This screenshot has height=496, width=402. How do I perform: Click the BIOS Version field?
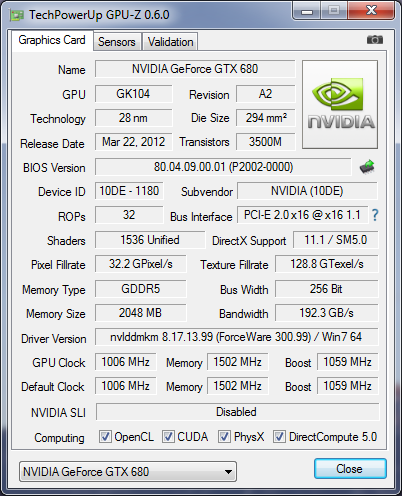(223, 167)
